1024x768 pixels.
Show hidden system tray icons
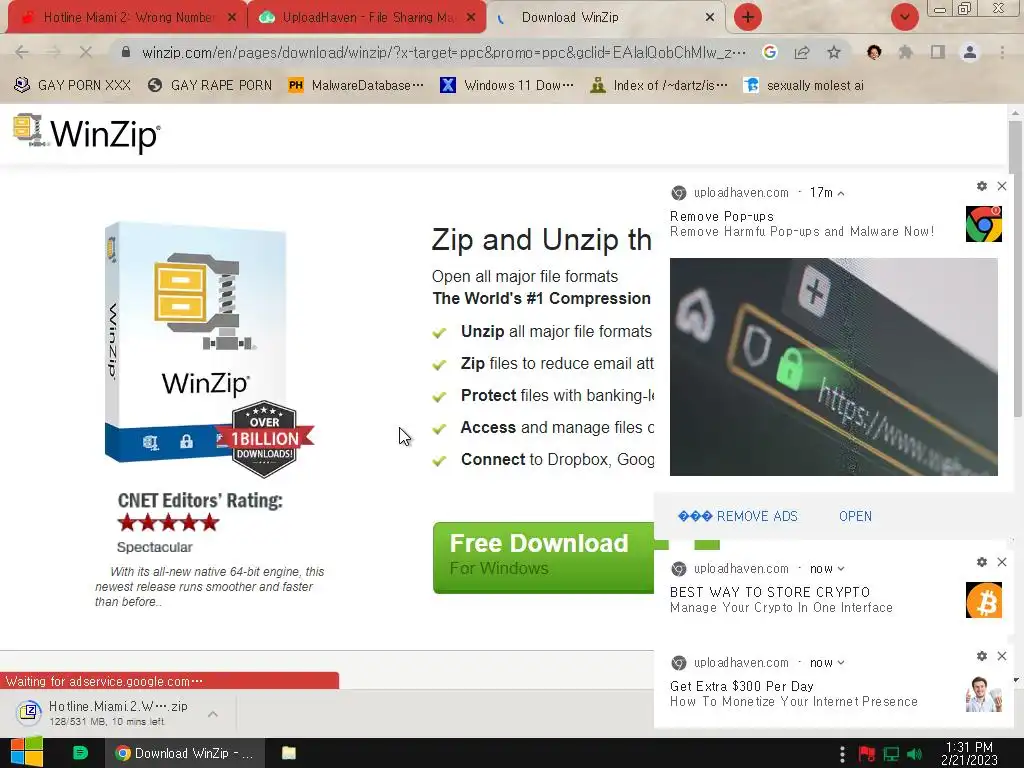pos(842,754)
